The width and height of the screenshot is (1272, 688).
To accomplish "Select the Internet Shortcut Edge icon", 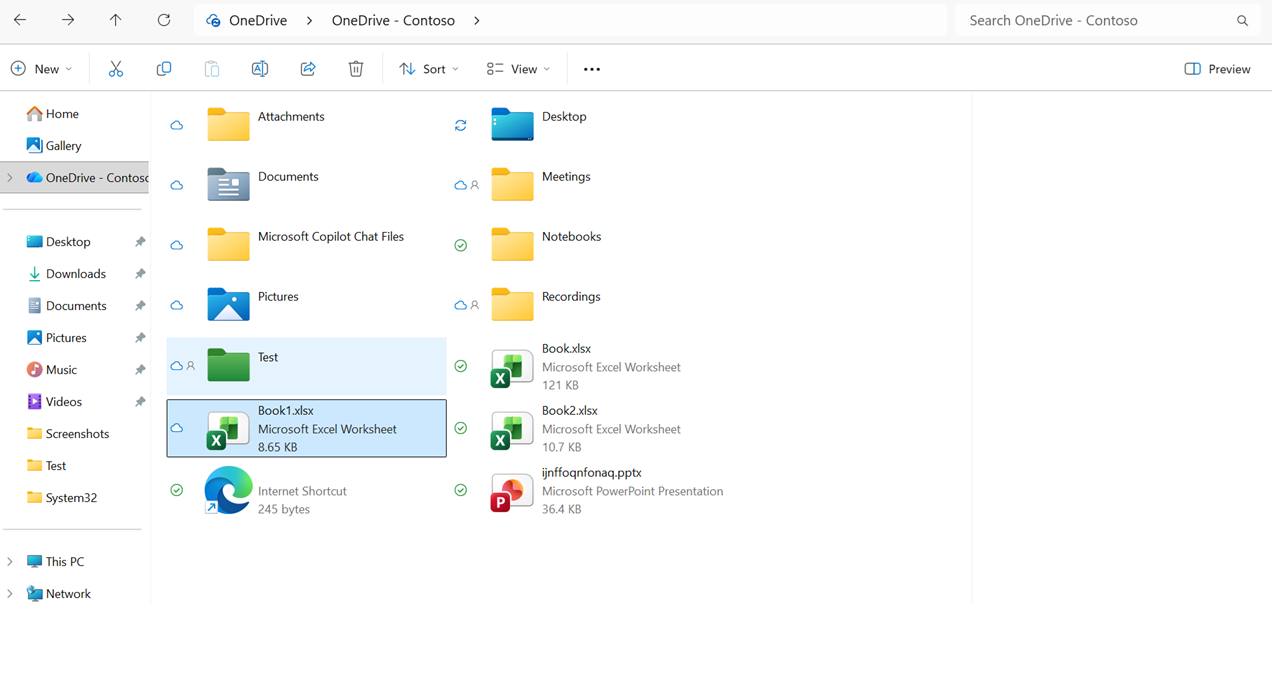I will 228,491.
